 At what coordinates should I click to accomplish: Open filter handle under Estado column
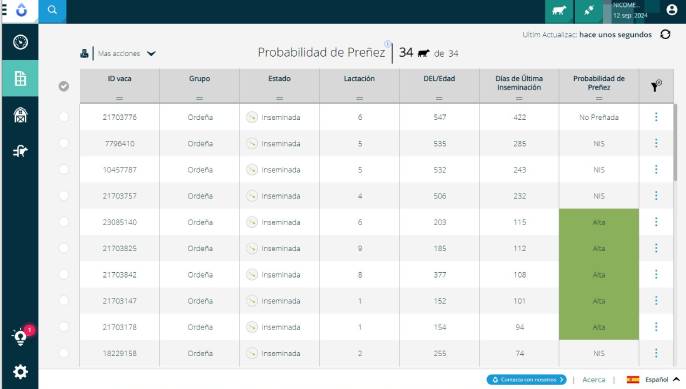[x=280, y=98]
